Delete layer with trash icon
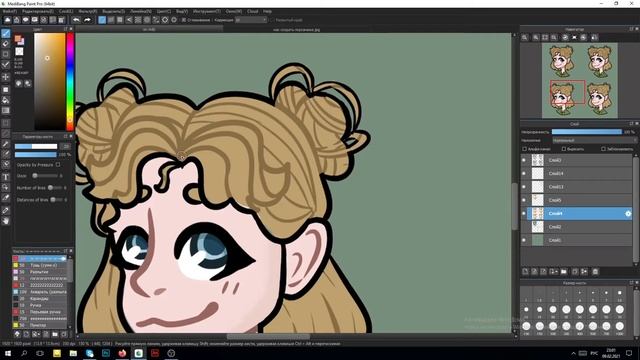The height and width of the screenshot is (360, 640). click(x=595, y=271)
